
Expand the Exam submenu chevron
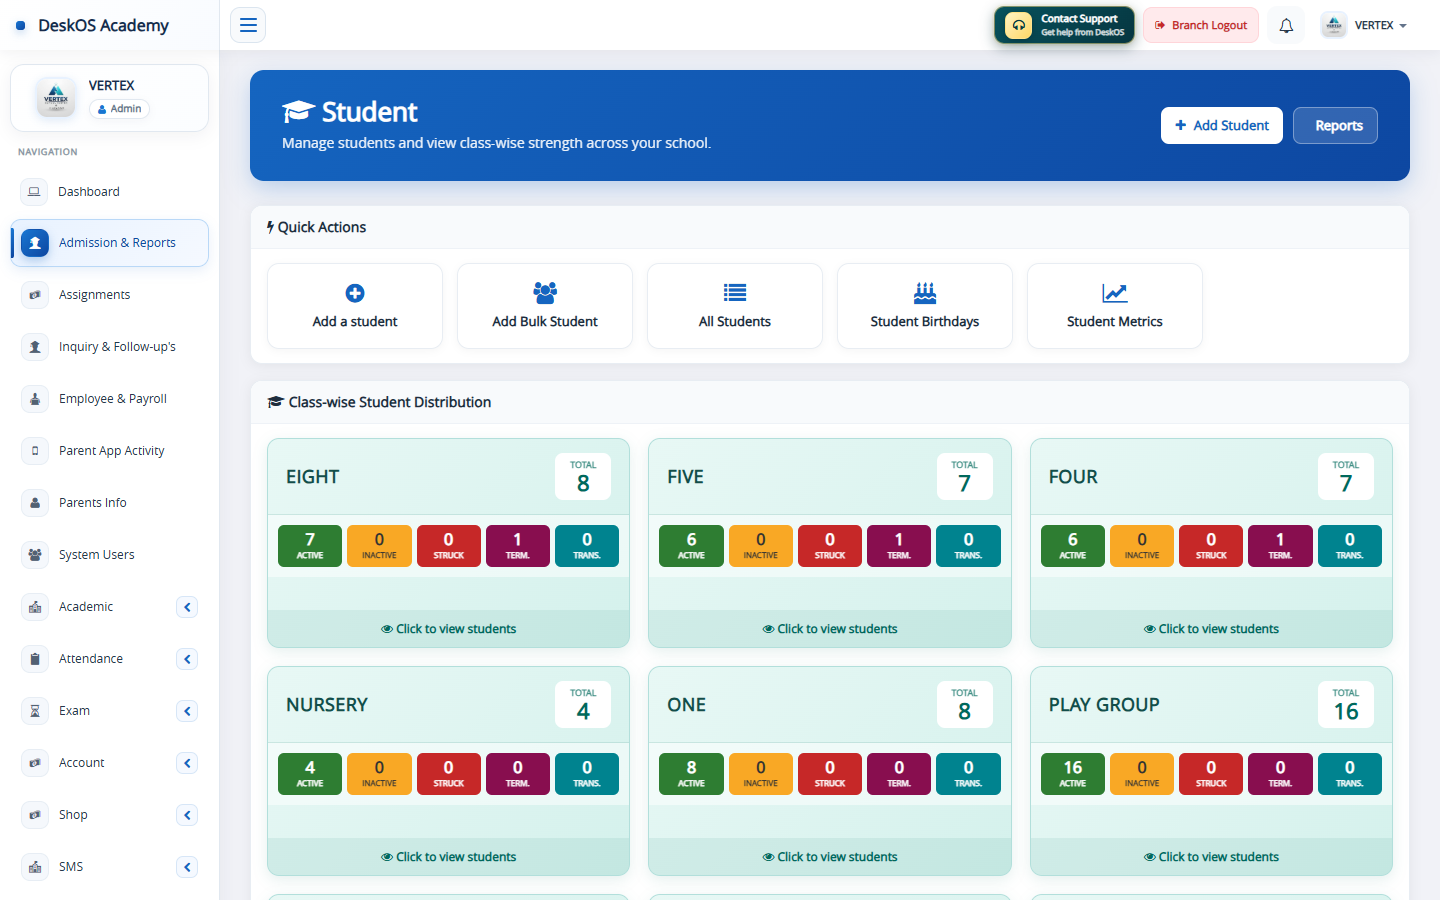click(x=187, y=711)
